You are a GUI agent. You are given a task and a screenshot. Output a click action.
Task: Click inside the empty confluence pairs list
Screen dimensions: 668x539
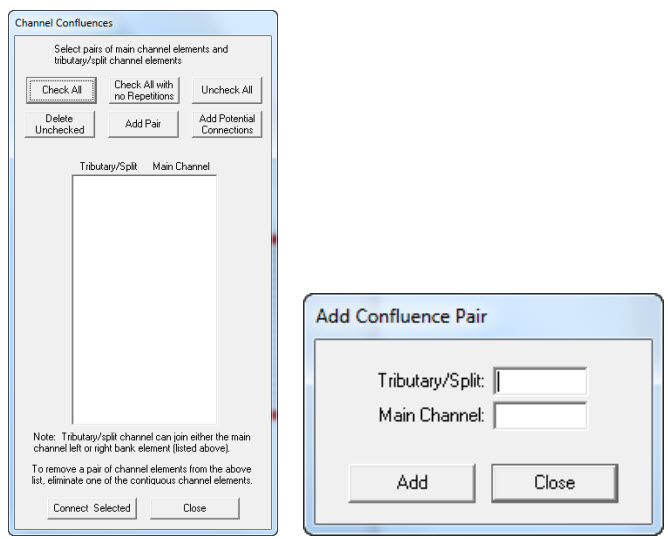(144, 300)
